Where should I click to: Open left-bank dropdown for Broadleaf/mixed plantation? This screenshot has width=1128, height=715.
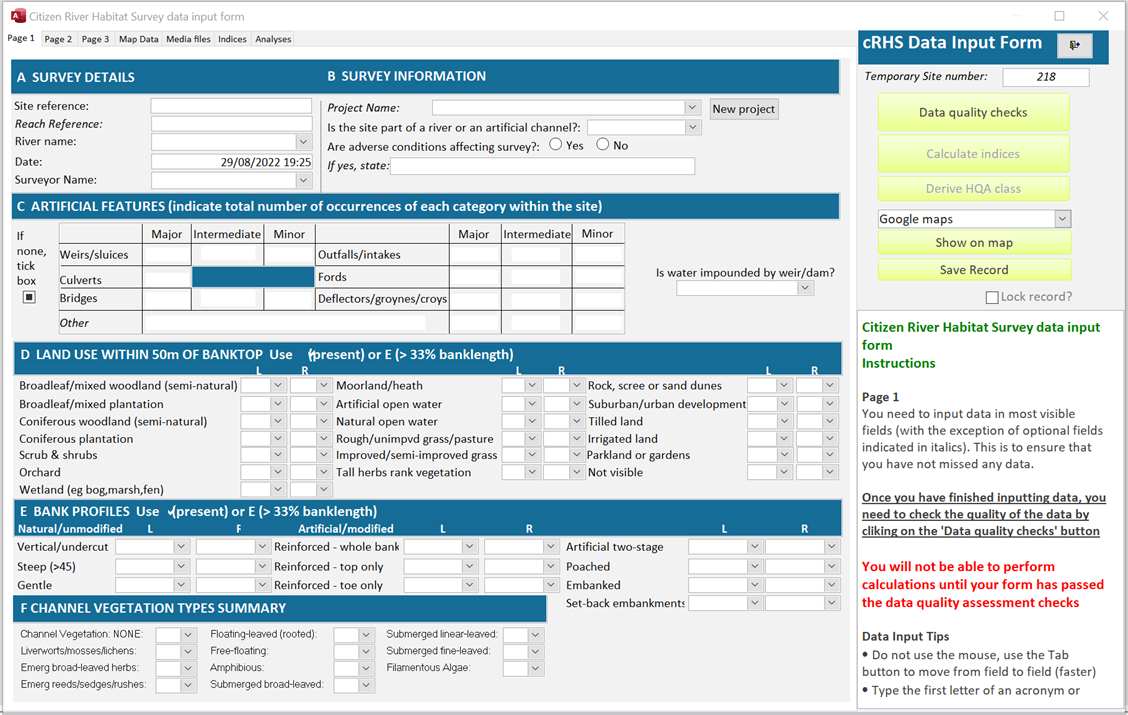click(x=278, y=404)
